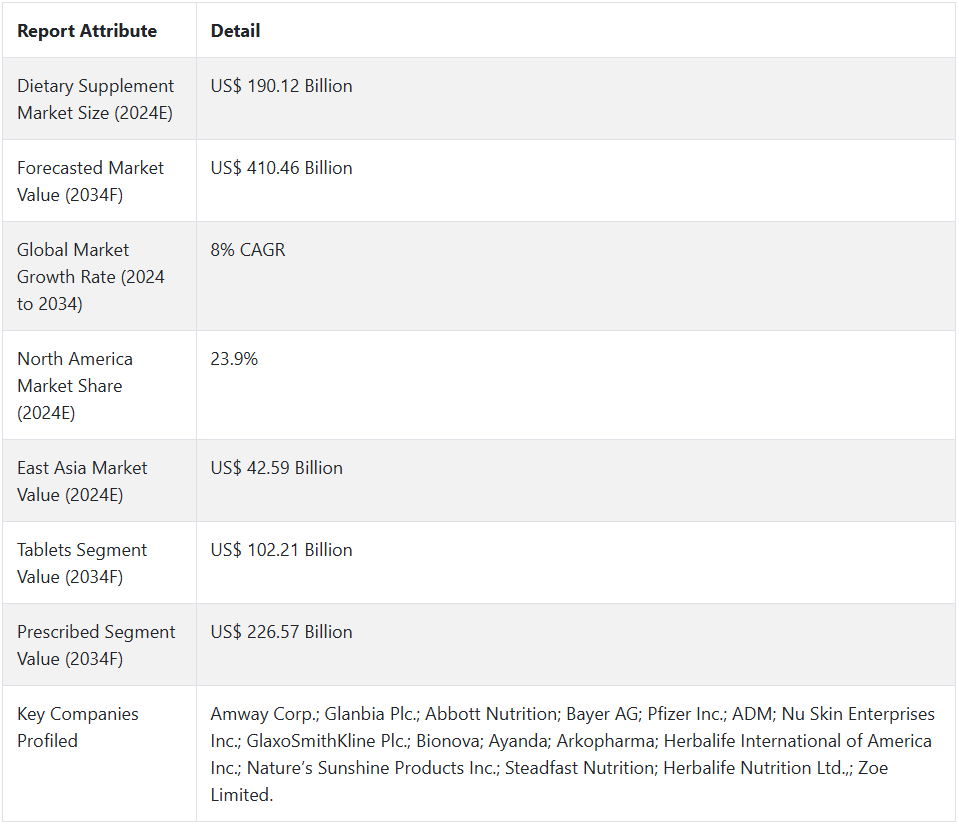Select the East Asia Market Value cell
Image resolution: width=959 pixels, height=826 pixels.
click(82, 481)
